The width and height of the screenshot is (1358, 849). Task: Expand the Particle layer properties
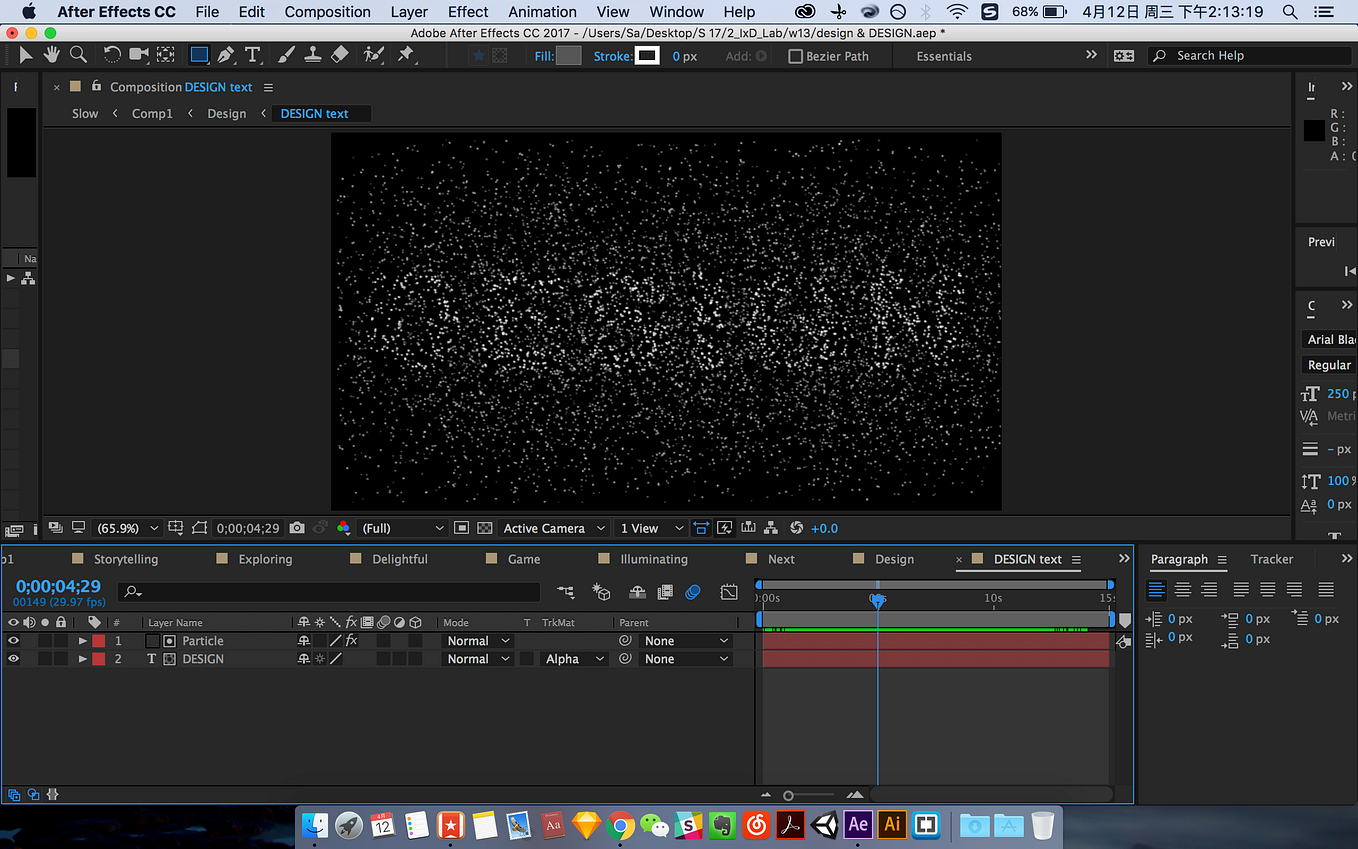(x=83, y=641)
